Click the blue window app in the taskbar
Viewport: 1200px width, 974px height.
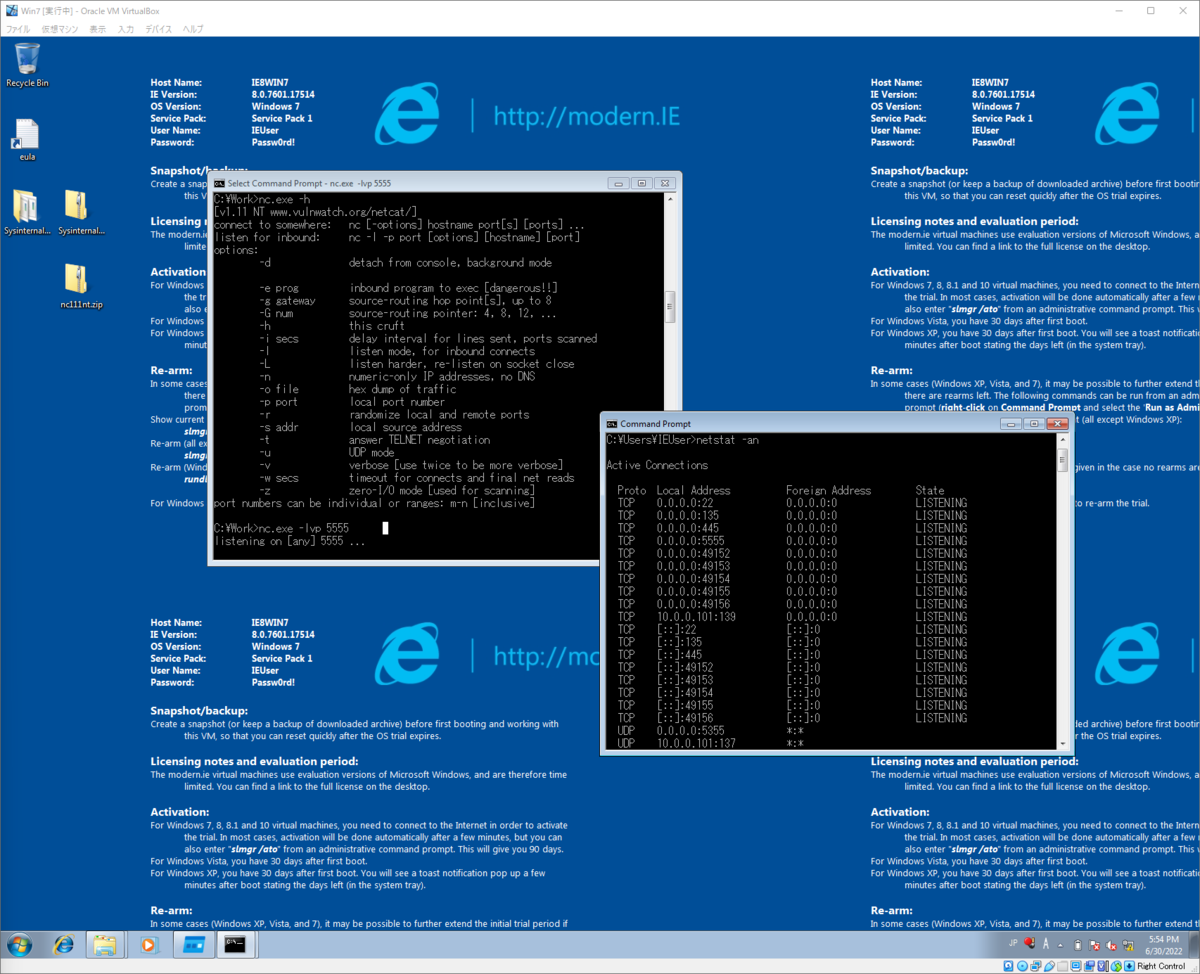click(x=193, y=944)
